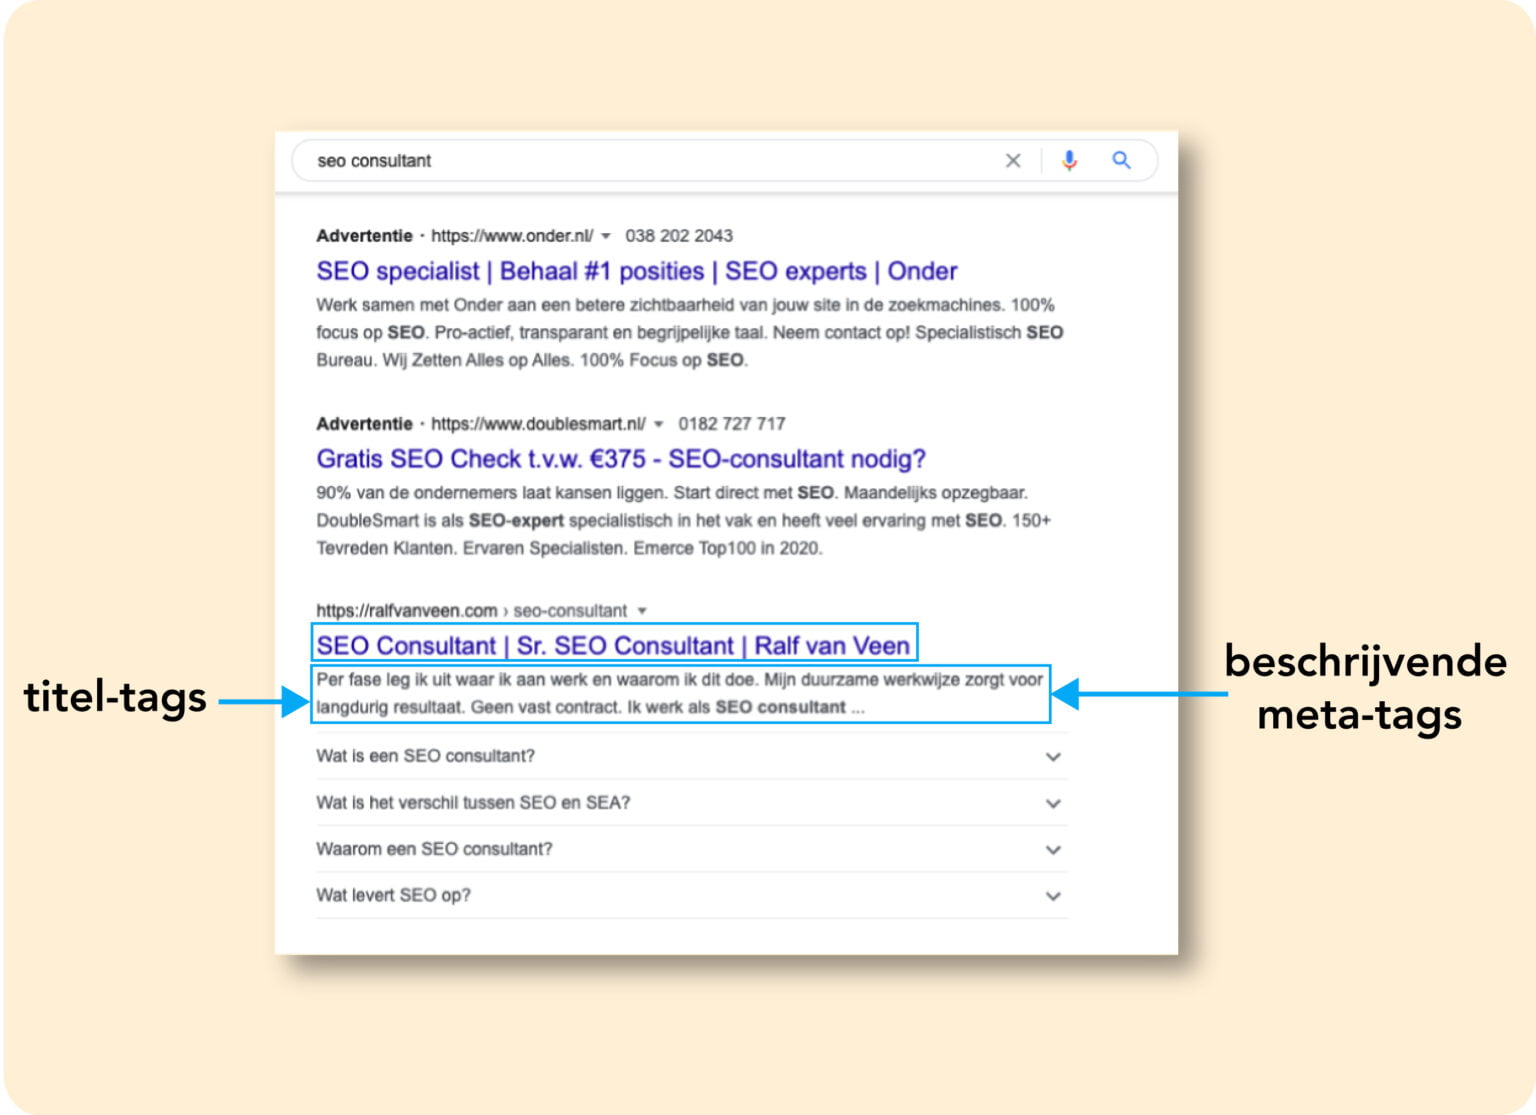Open the dropdown arrow next to onder.nl

(607, 236)
